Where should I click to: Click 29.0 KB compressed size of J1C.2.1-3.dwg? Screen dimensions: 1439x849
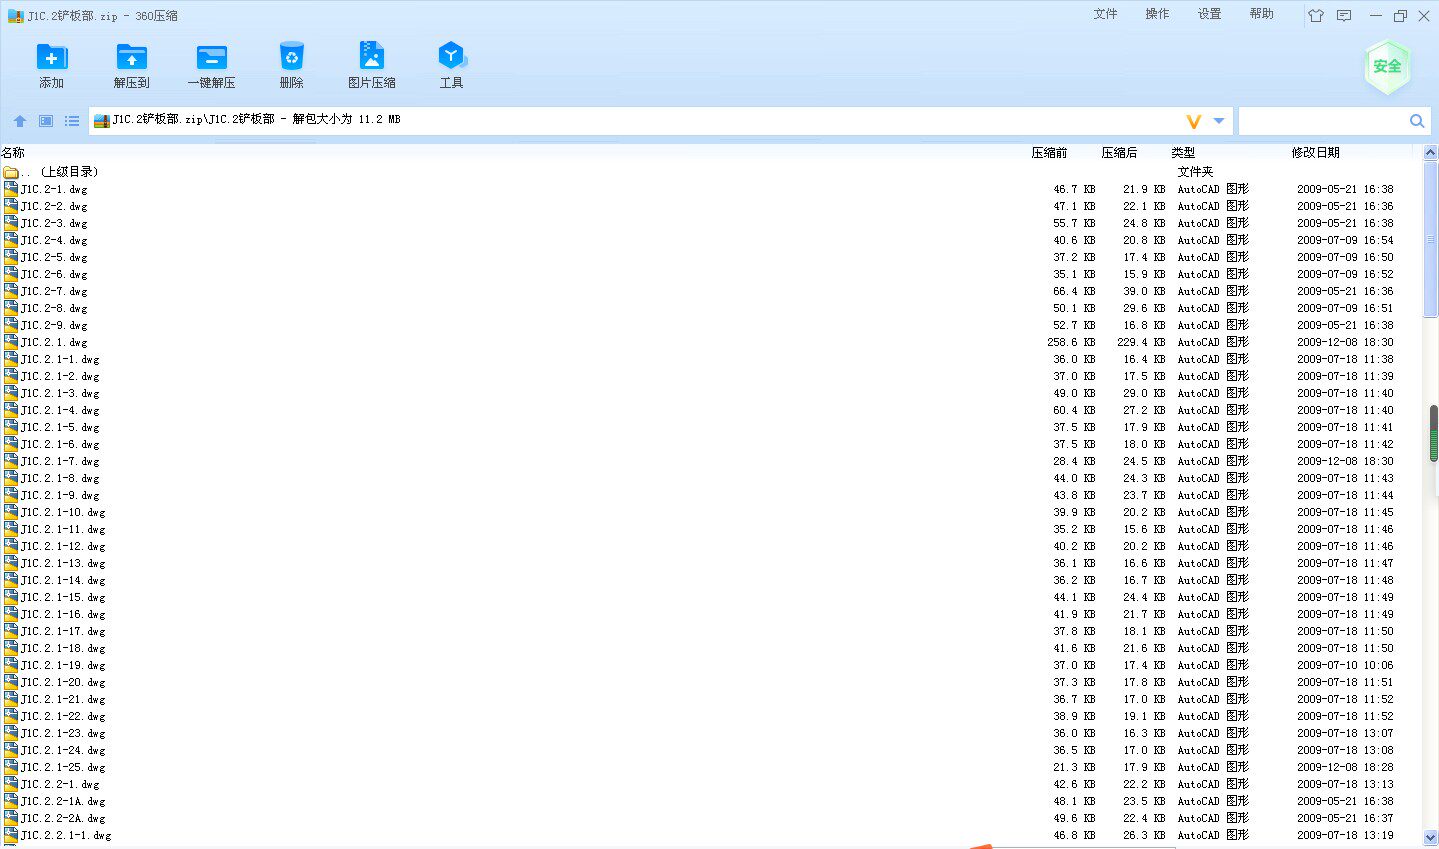[1144, 393]
